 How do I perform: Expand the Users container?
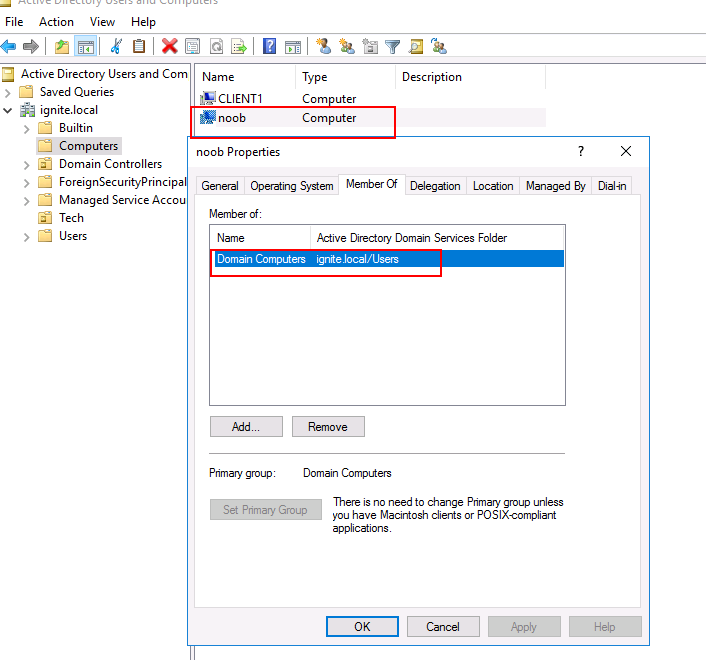tap(26, 237)
